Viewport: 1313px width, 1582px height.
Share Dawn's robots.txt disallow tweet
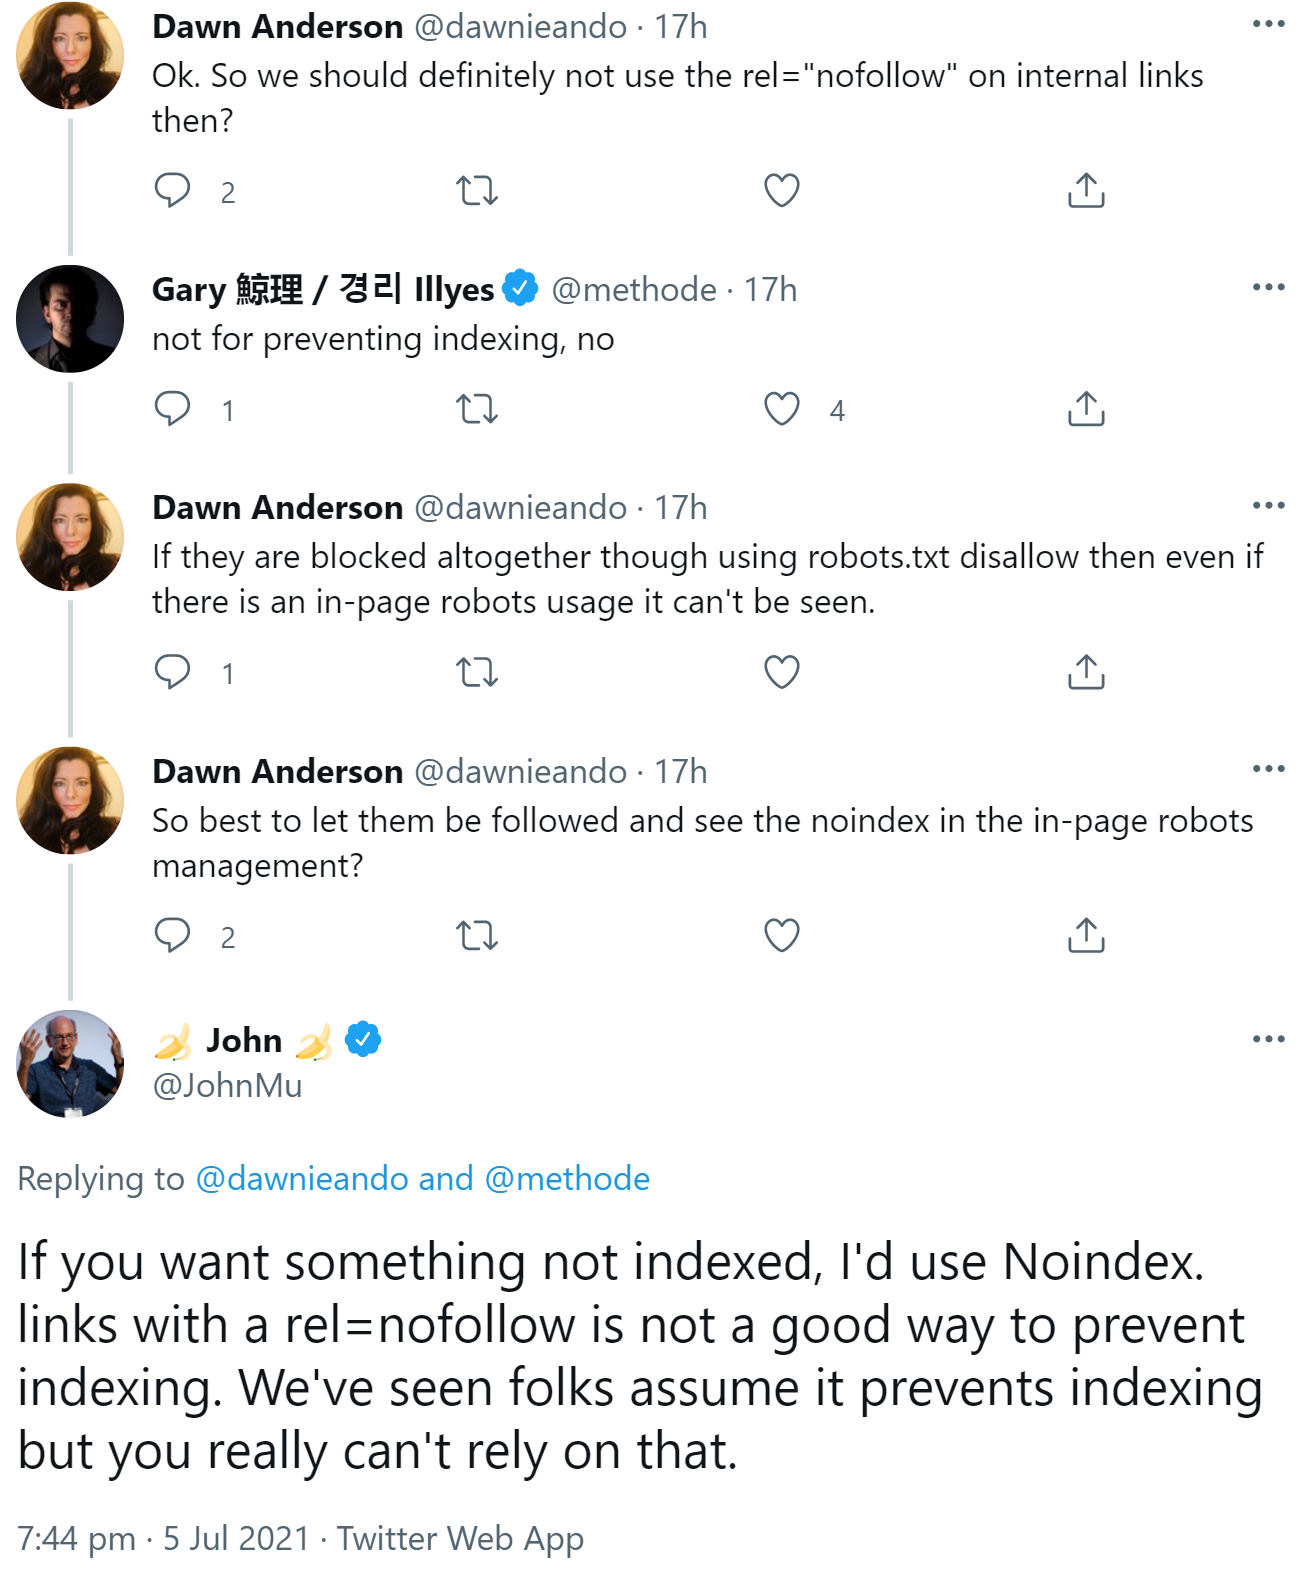tap(1086, 672)
